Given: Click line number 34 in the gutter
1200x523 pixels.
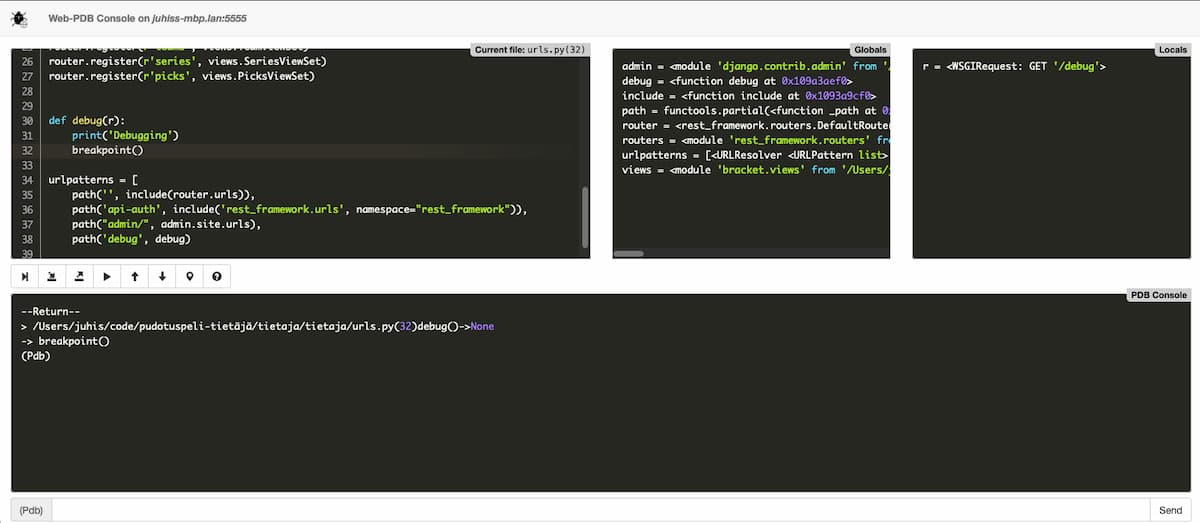Looking at the screenshot, I should coord(26,180).
